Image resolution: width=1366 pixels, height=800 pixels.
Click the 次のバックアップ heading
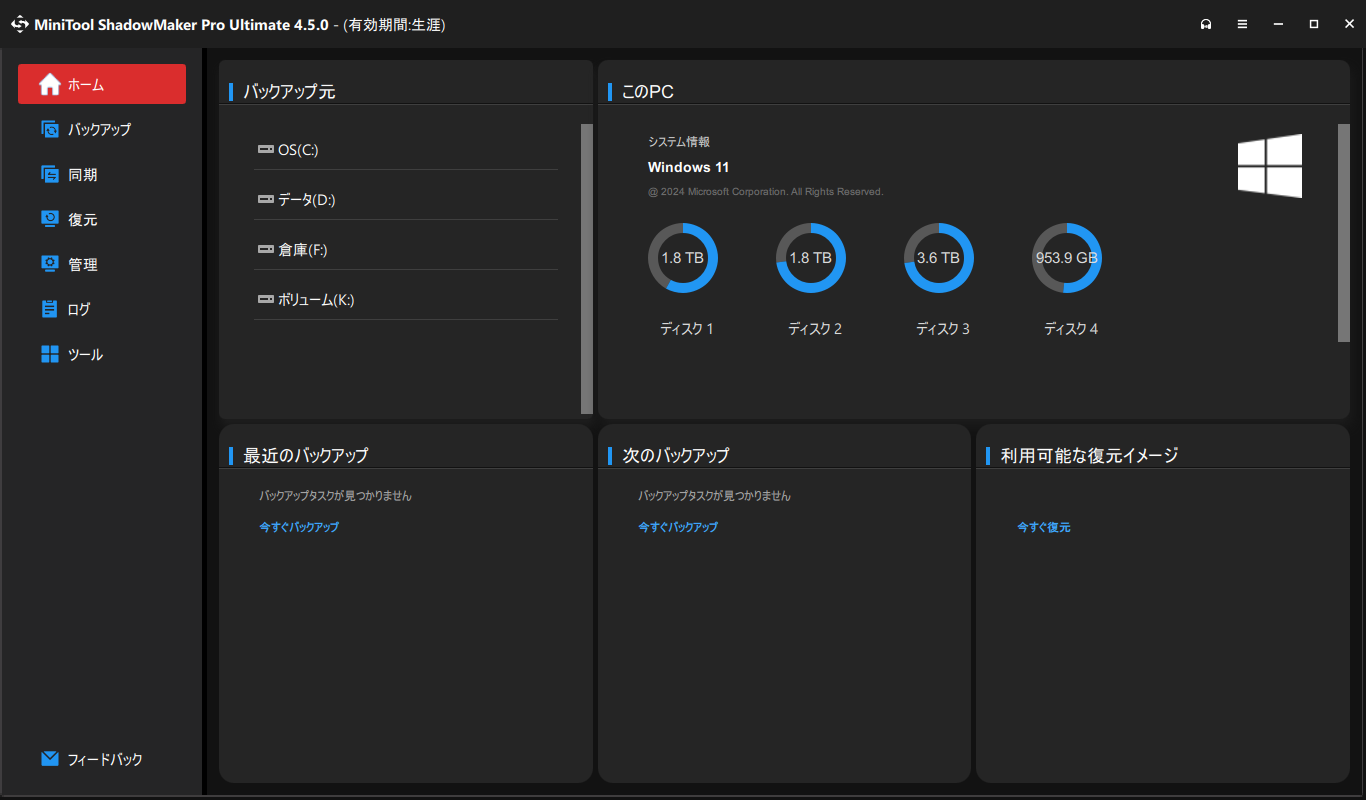point(676,456)
